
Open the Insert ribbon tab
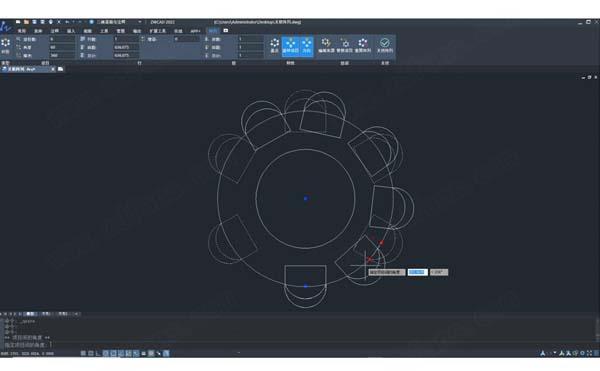[x=71, y=31]
